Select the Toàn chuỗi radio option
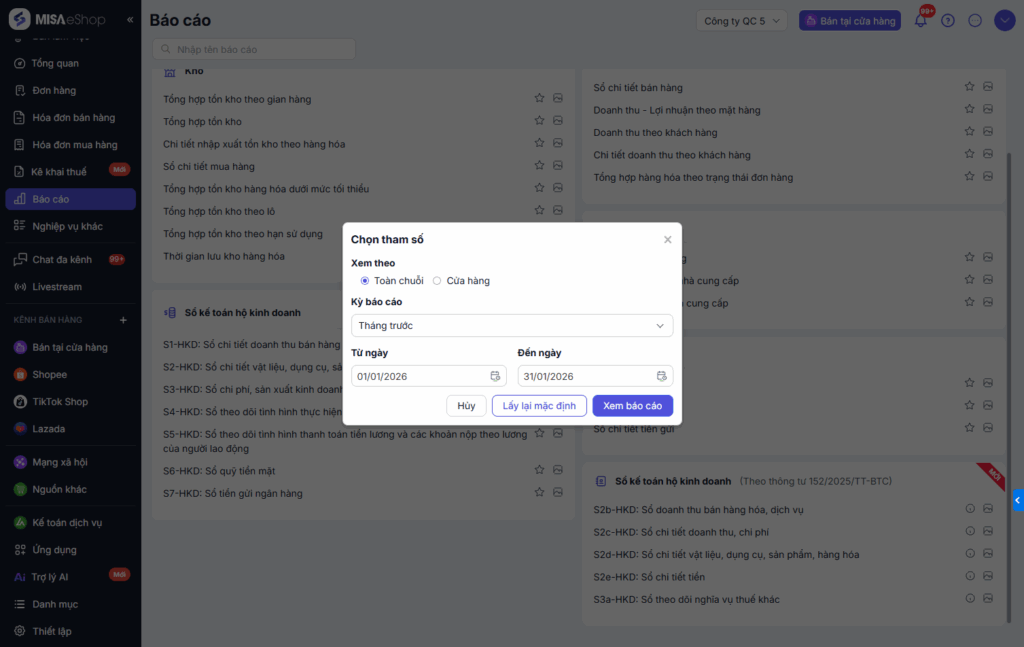Image resolution: width=1024 pixels, height=647 pixels. tap(365, 281)
